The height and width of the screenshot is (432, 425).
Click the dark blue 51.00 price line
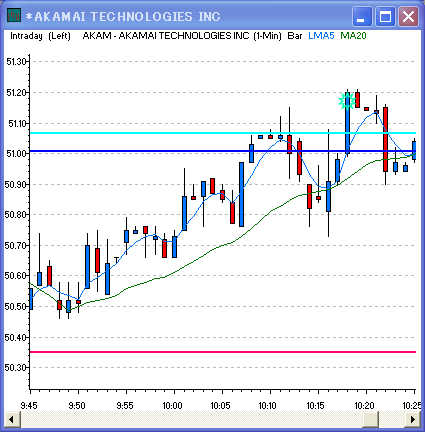tap(223, 151)
